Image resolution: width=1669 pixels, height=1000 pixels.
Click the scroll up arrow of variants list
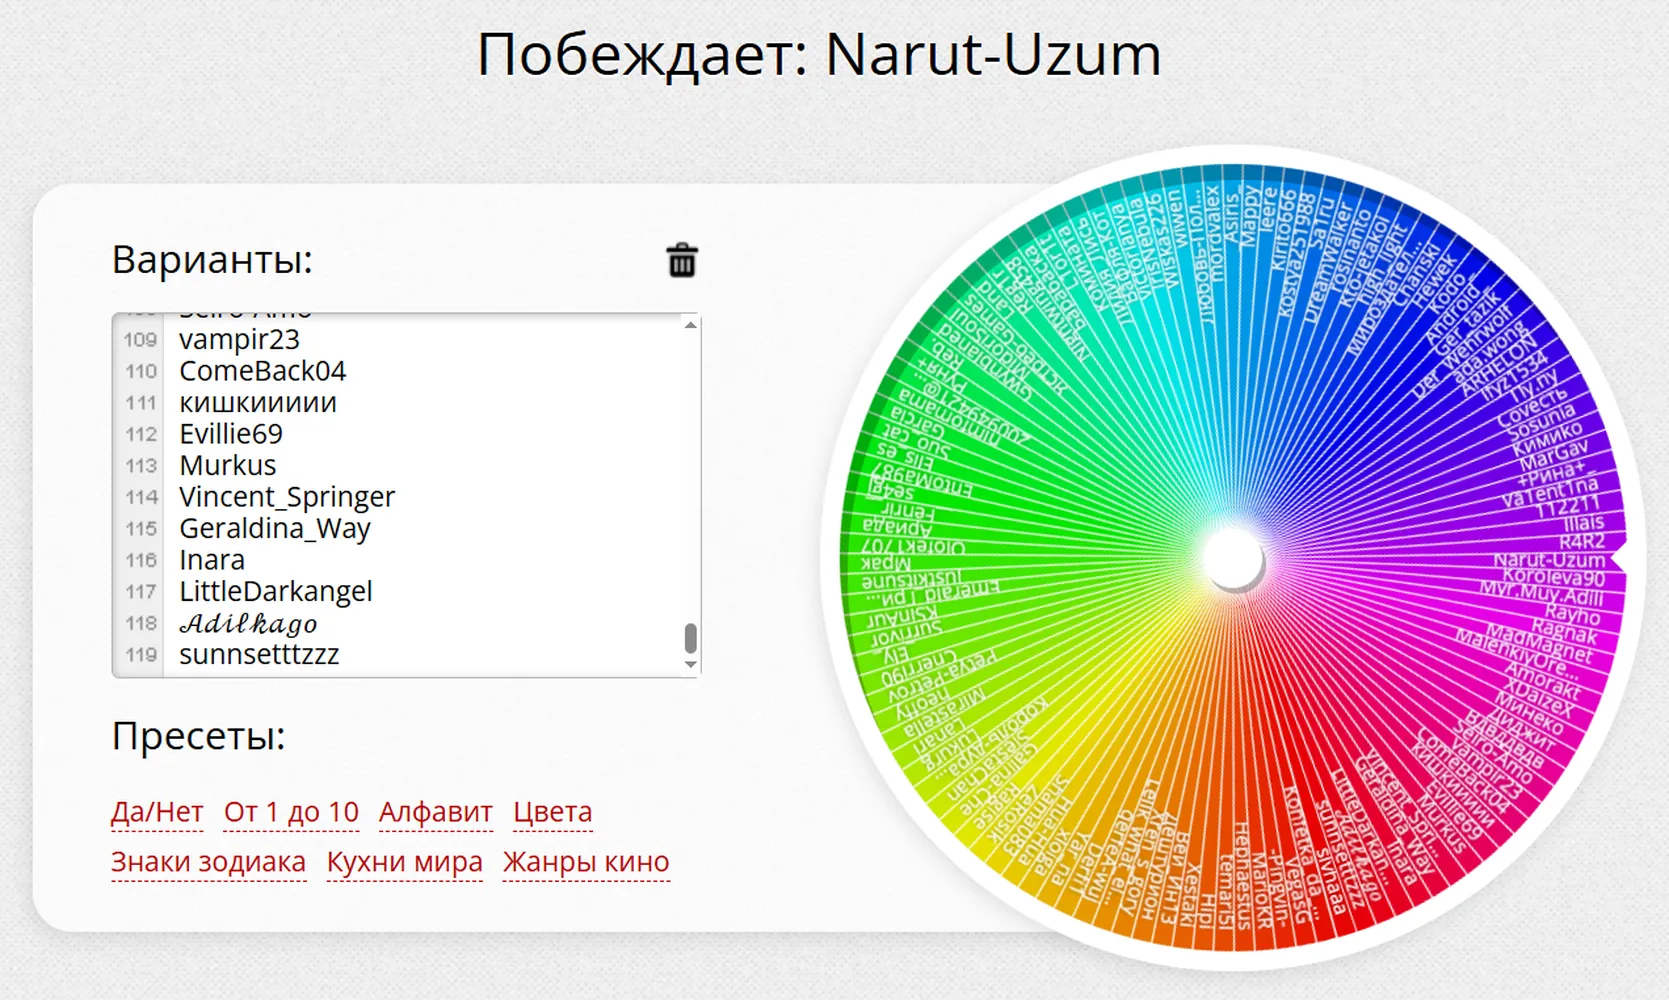[690, 325]
